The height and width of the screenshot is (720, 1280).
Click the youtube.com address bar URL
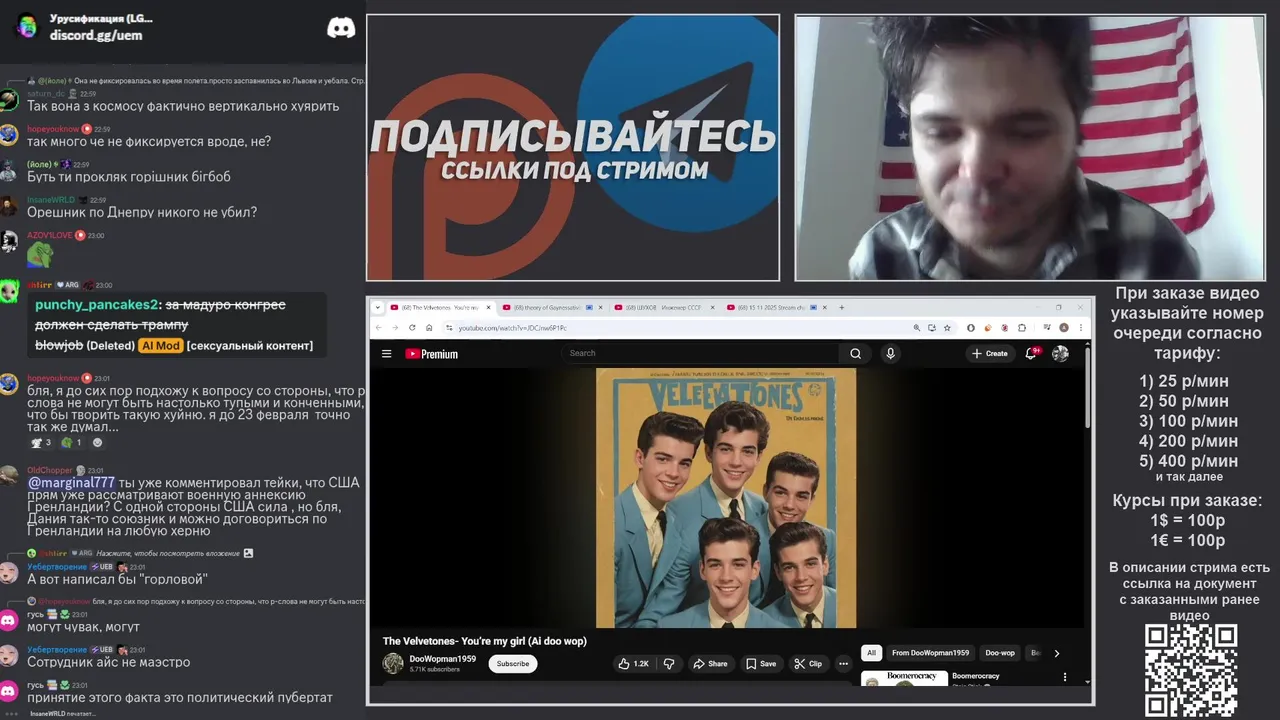point(512,328)
